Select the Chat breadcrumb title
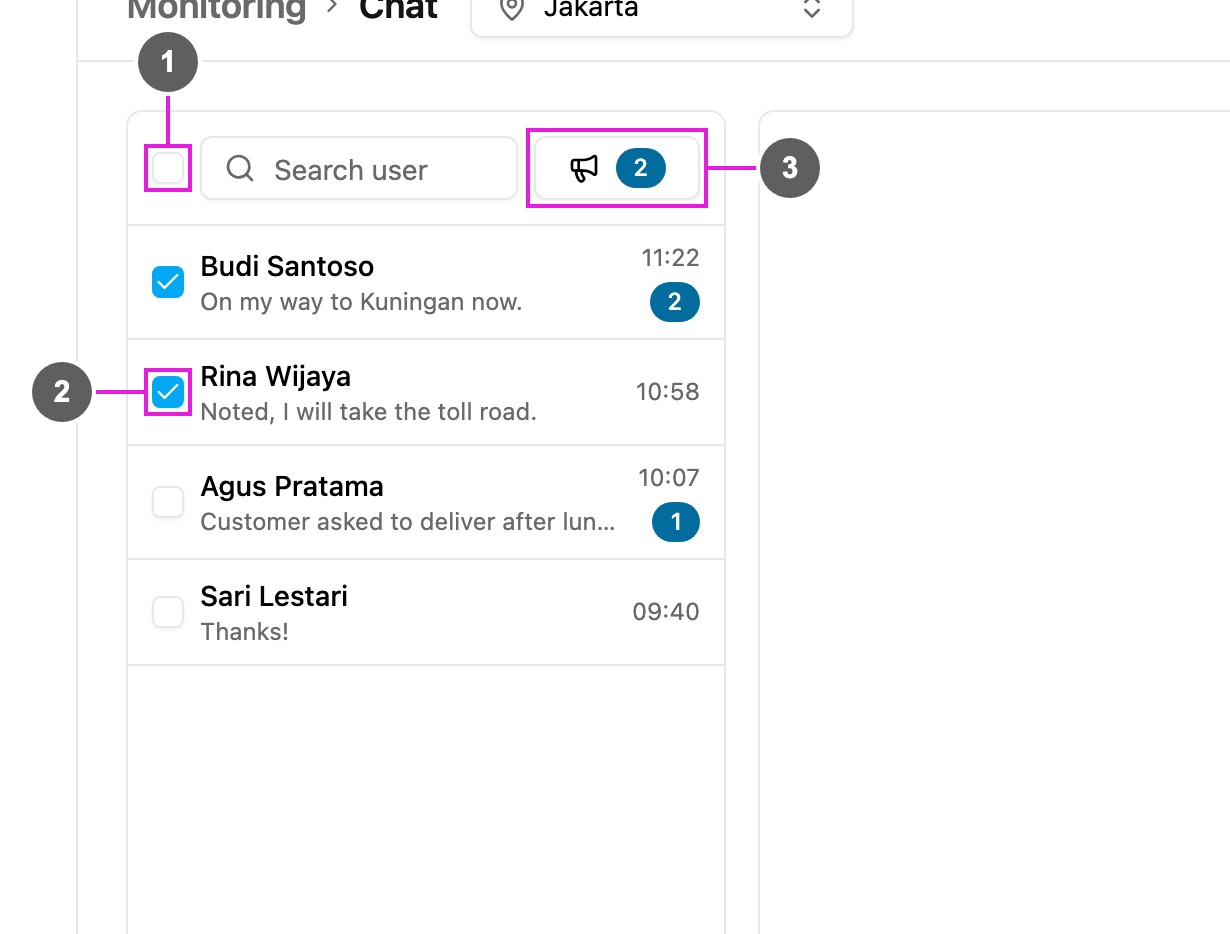This screenshot has height=934, width=1230. pos(398,10)
